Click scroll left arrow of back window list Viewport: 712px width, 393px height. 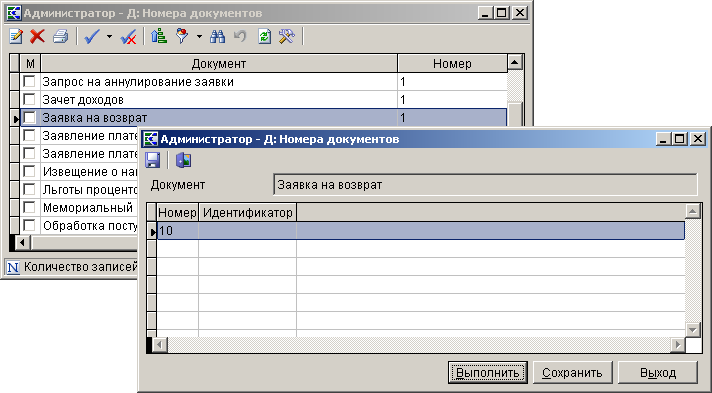click(22, 243)
